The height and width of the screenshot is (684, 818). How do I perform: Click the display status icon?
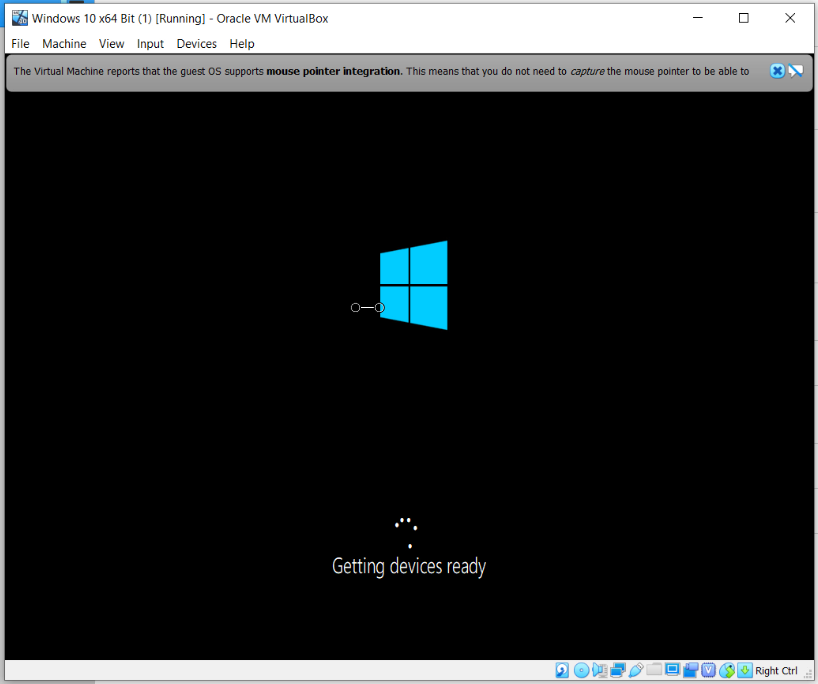(672, 669)
